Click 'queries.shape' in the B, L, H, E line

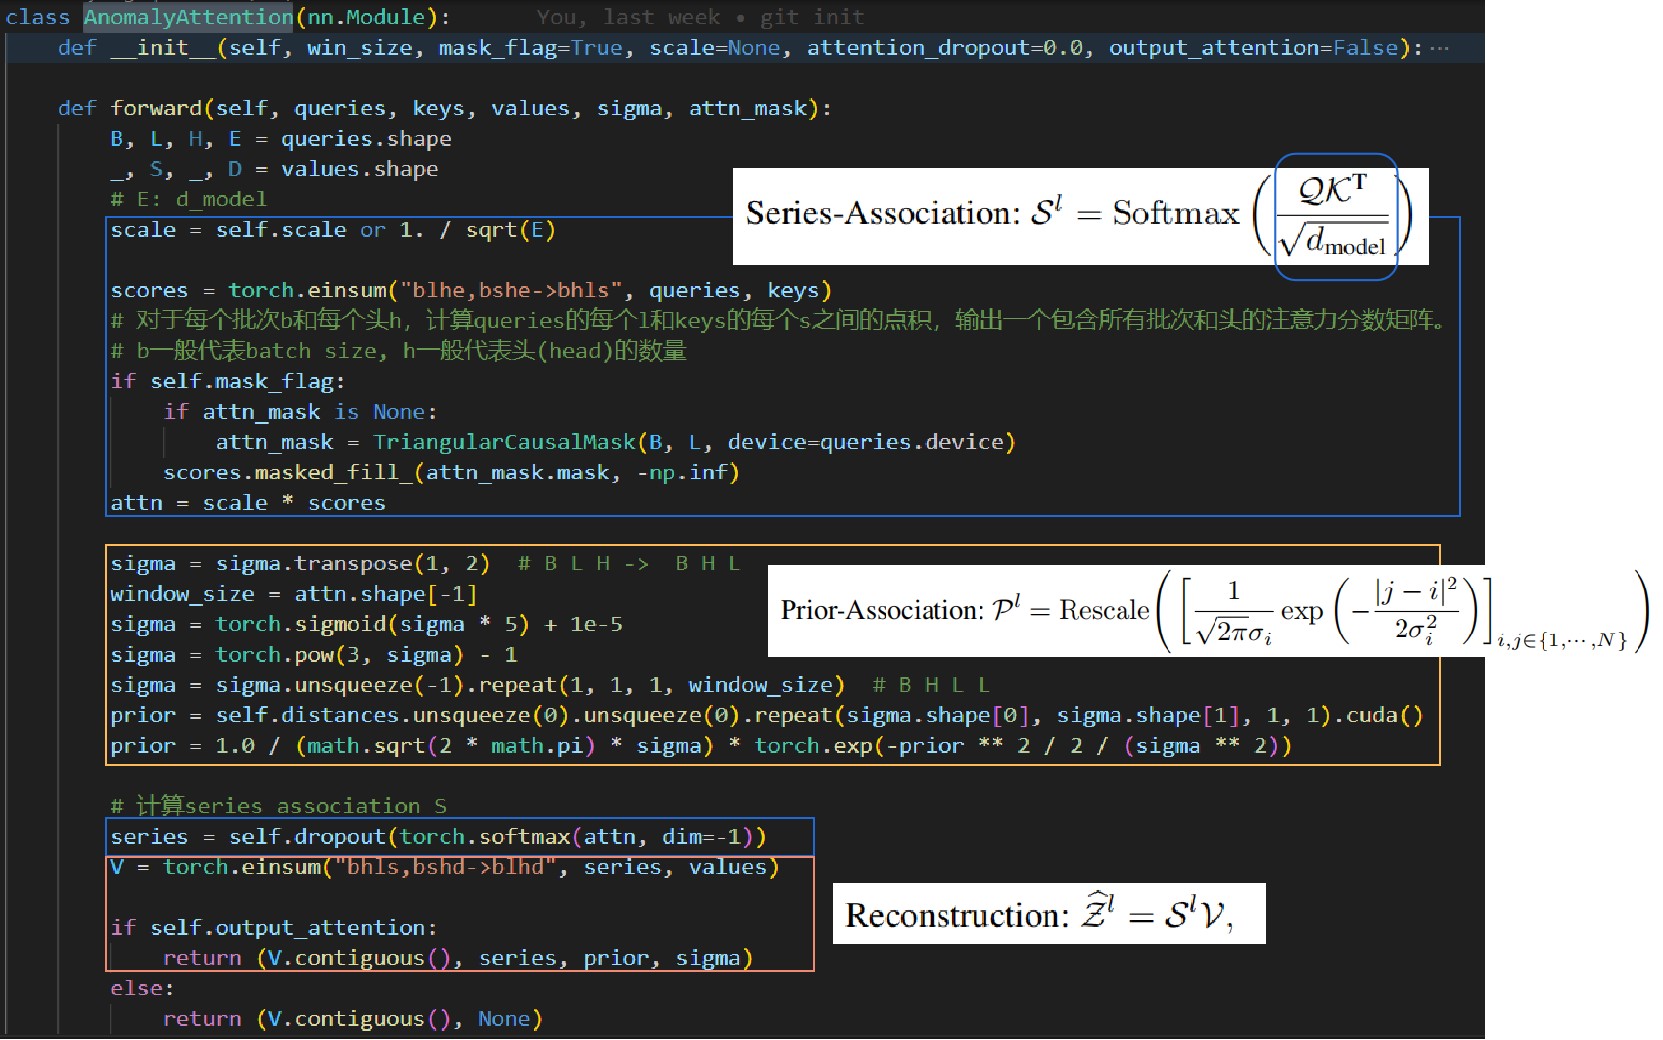(x=366, y=139)
